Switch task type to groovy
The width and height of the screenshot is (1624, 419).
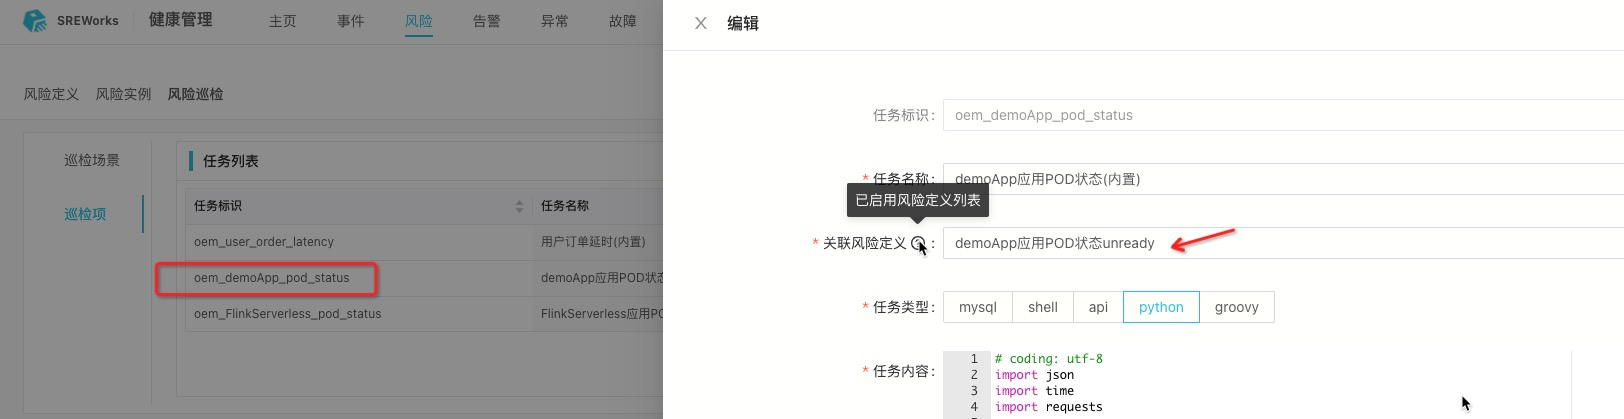click(x=1236, y=307)
